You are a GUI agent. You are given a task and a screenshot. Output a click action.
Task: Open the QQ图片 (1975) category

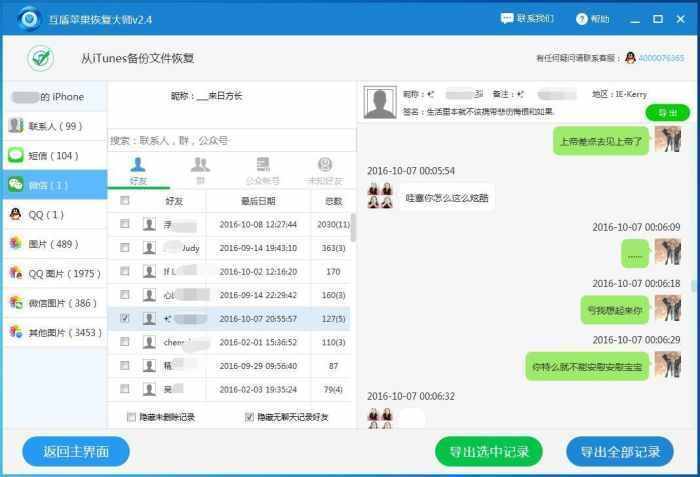point(54,273)
